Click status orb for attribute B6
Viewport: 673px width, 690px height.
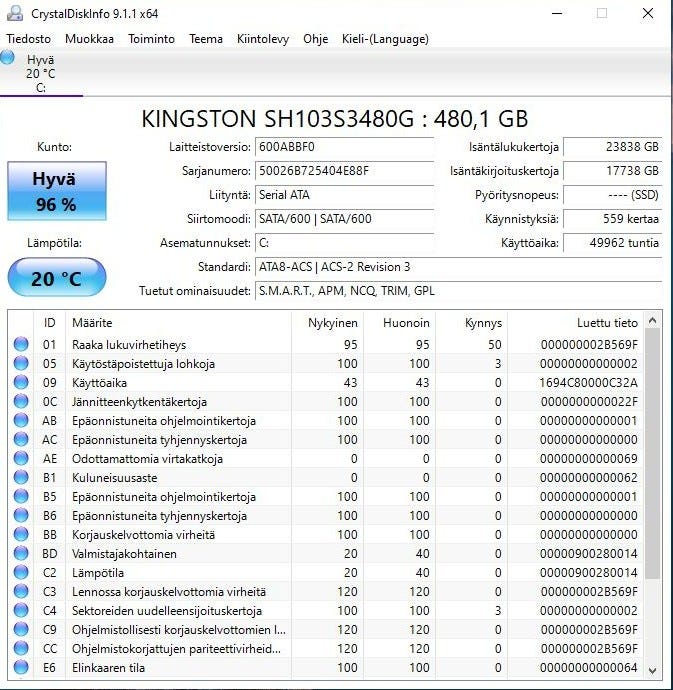(x=21, y=515)
